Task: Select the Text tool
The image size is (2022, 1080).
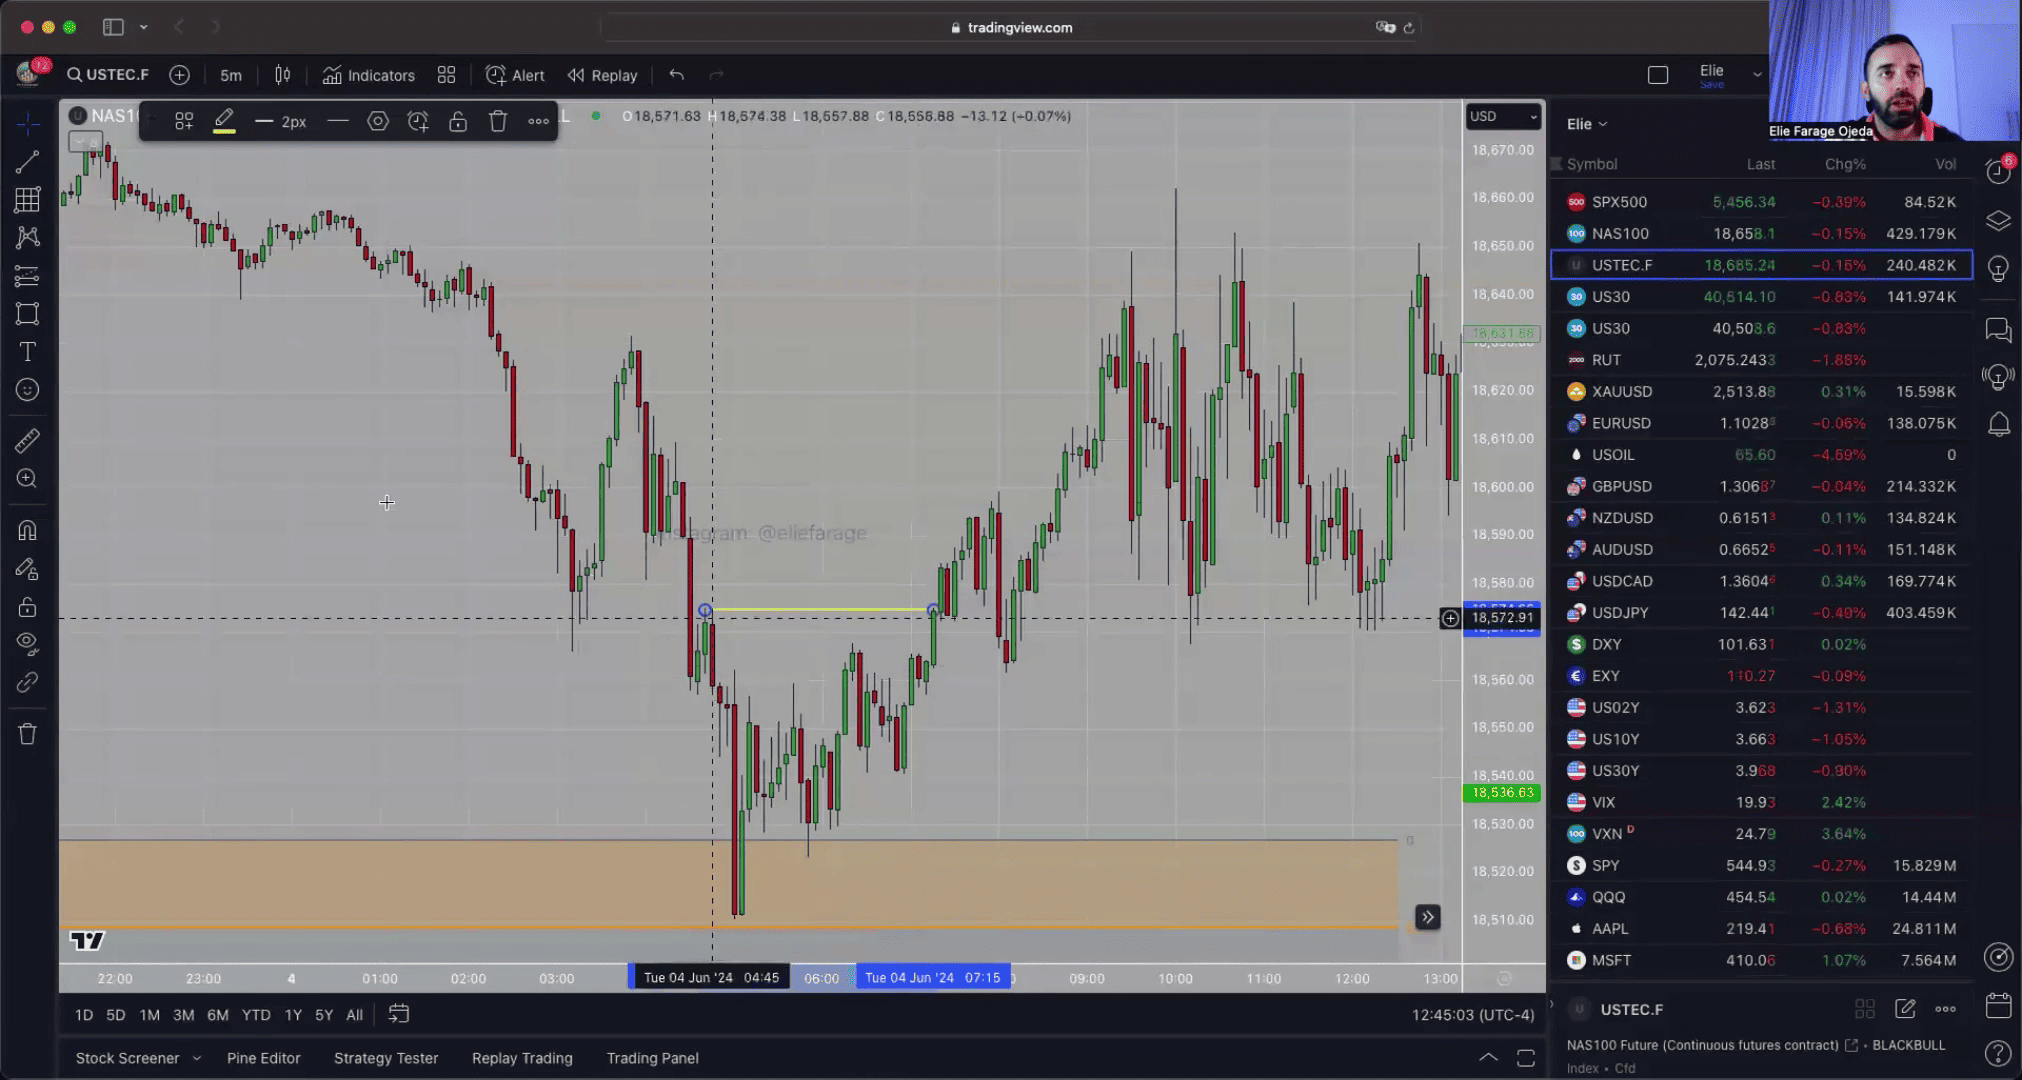Action: [27, 351]
